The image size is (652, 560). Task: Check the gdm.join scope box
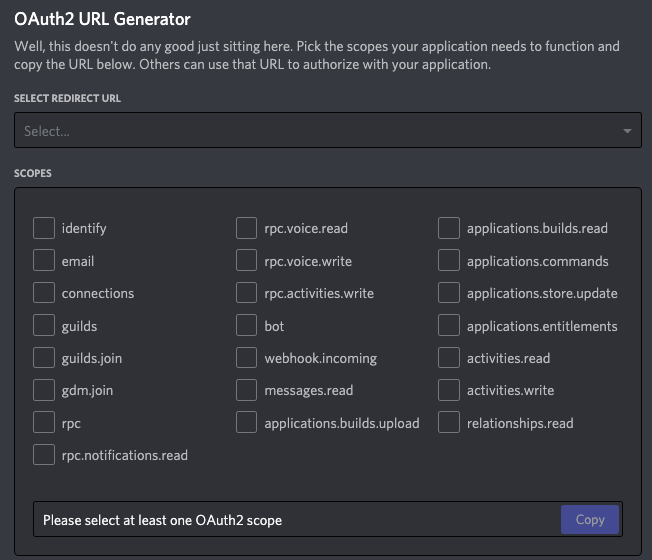[44, 390]
